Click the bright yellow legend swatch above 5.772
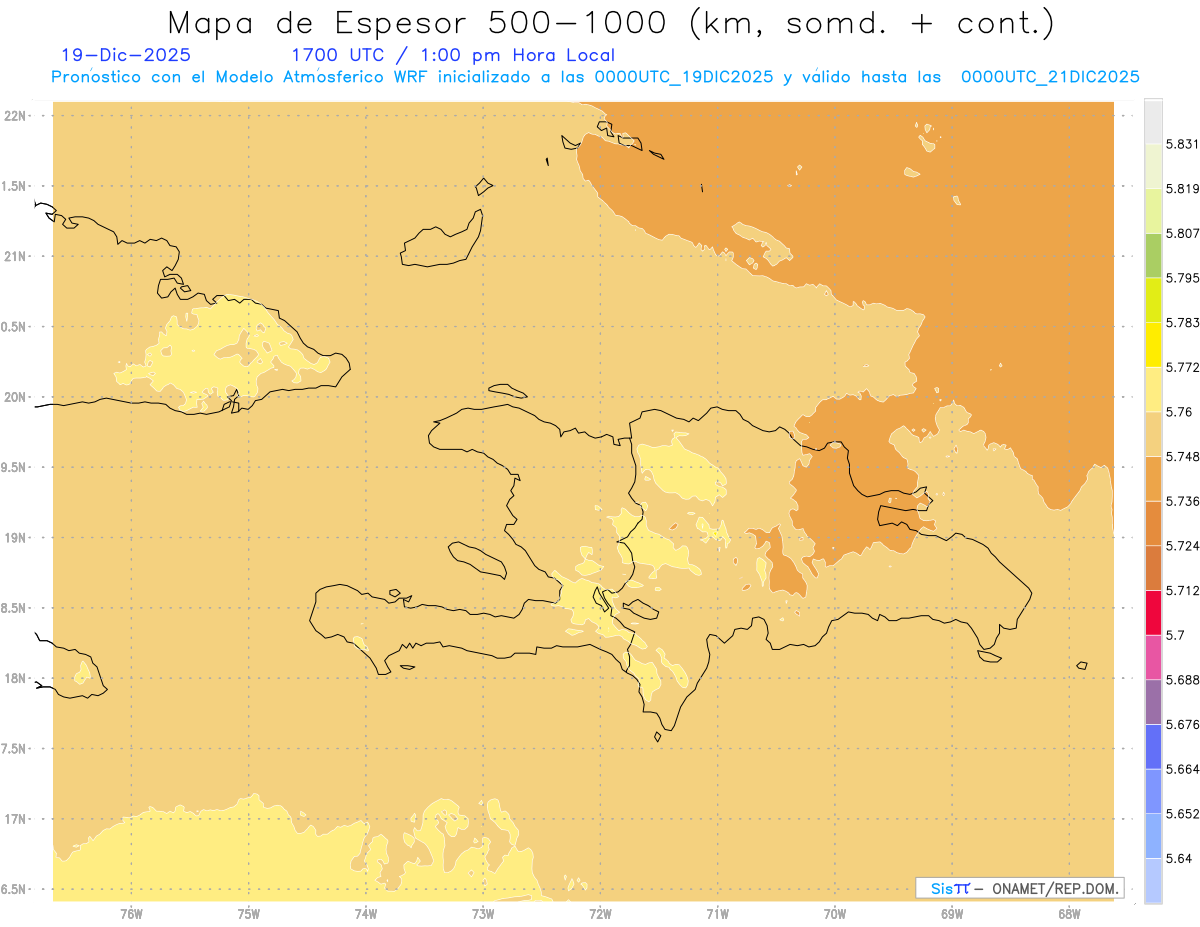Viewport: 1200px width, 927px height. [1153, 344]
